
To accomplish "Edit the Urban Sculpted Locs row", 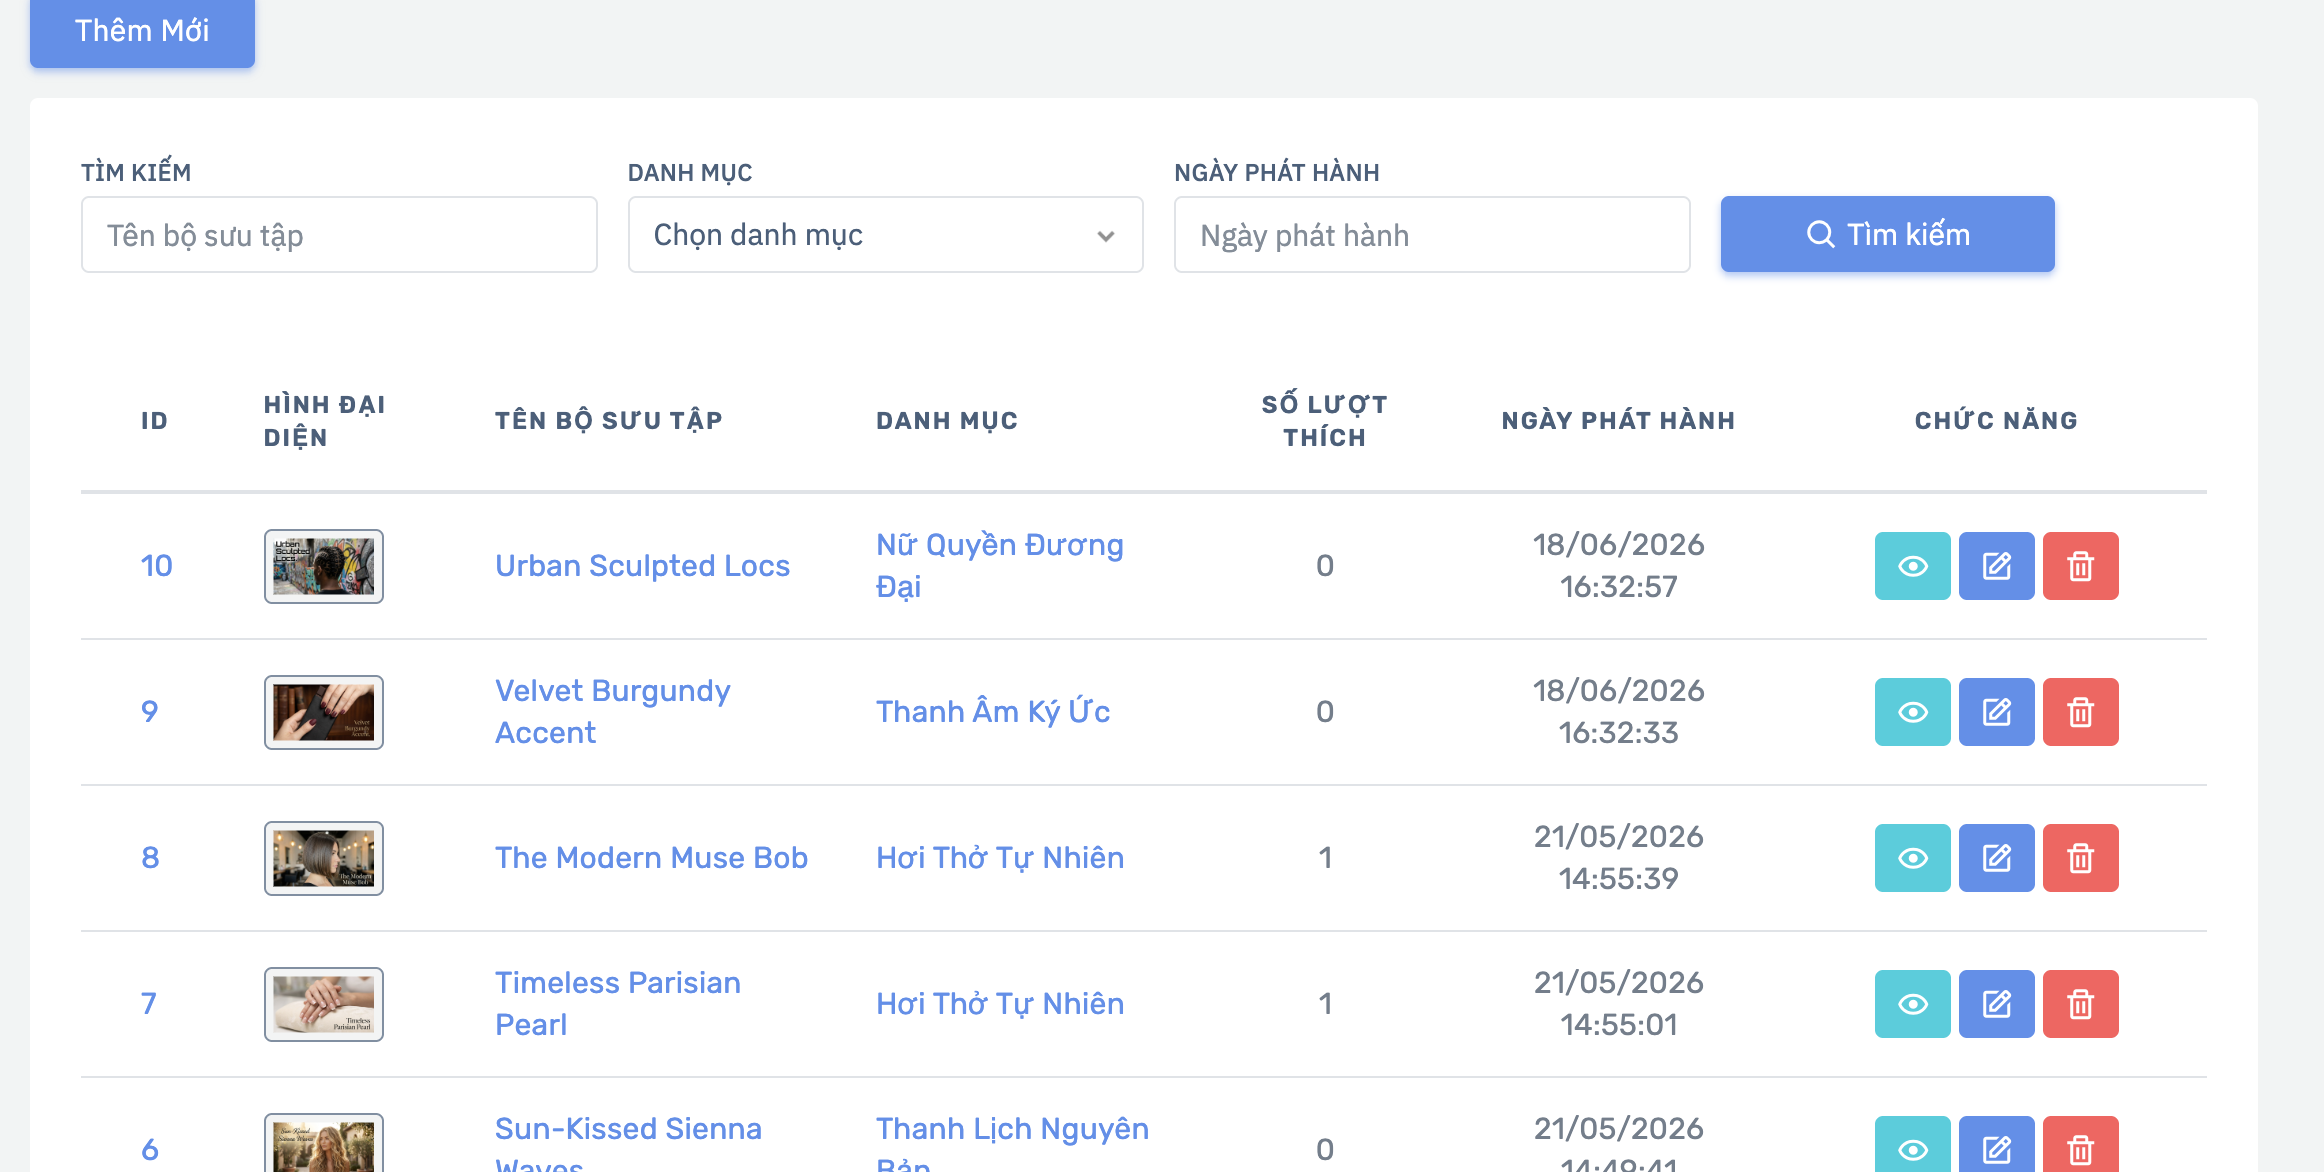I will pos(1996,566).
